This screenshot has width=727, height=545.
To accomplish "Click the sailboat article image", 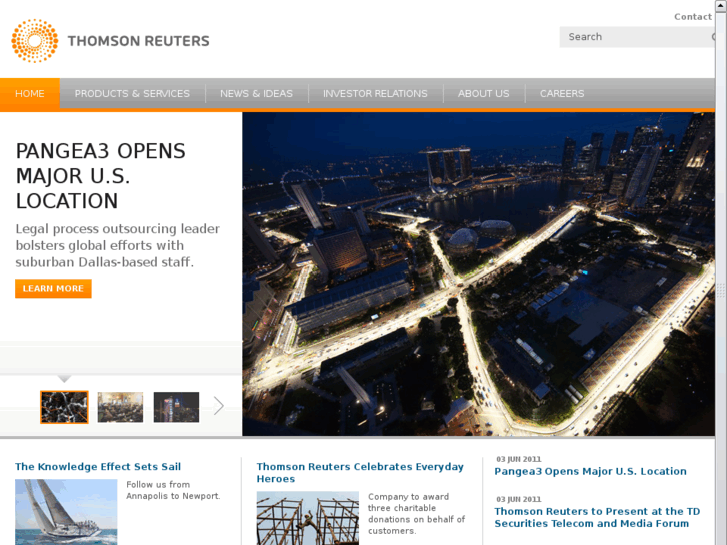I will pyautogui.click(x=66, y=512).
